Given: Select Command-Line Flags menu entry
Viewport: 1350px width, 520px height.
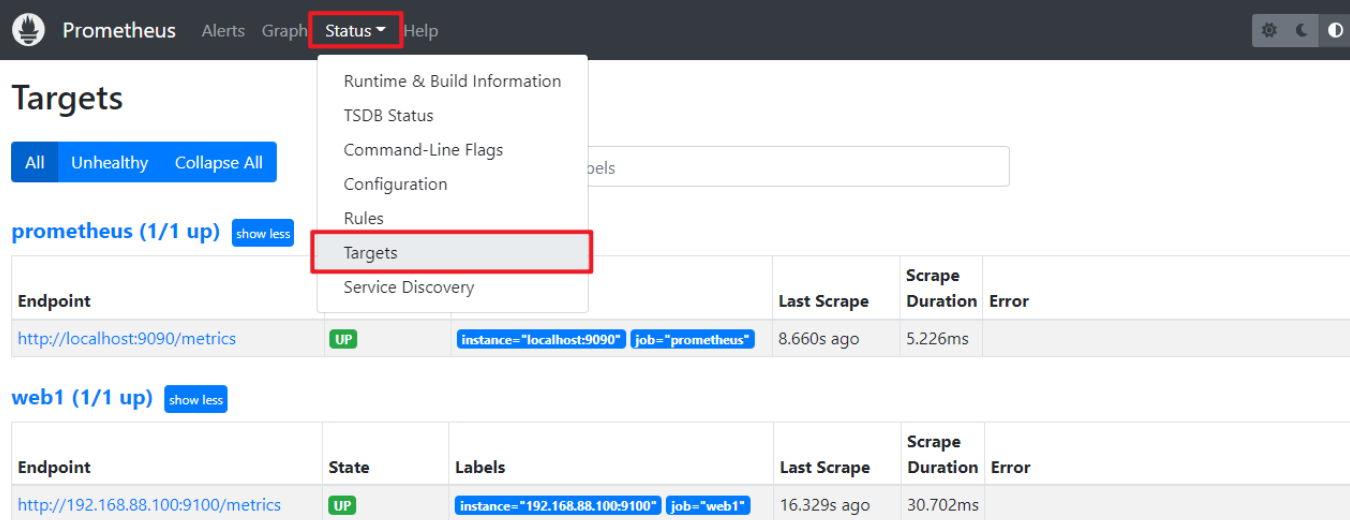Looking at the screenshot, I should pos(452,149).
